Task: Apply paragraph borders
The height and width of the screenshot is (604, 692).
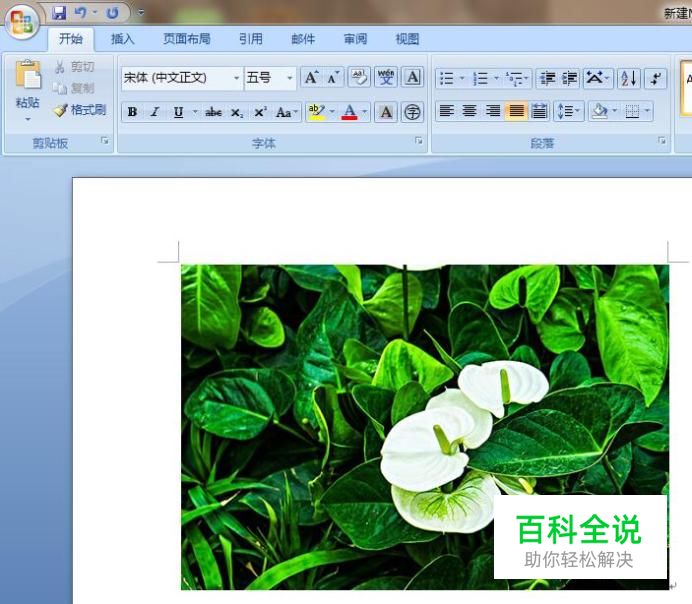Action: 632,111
